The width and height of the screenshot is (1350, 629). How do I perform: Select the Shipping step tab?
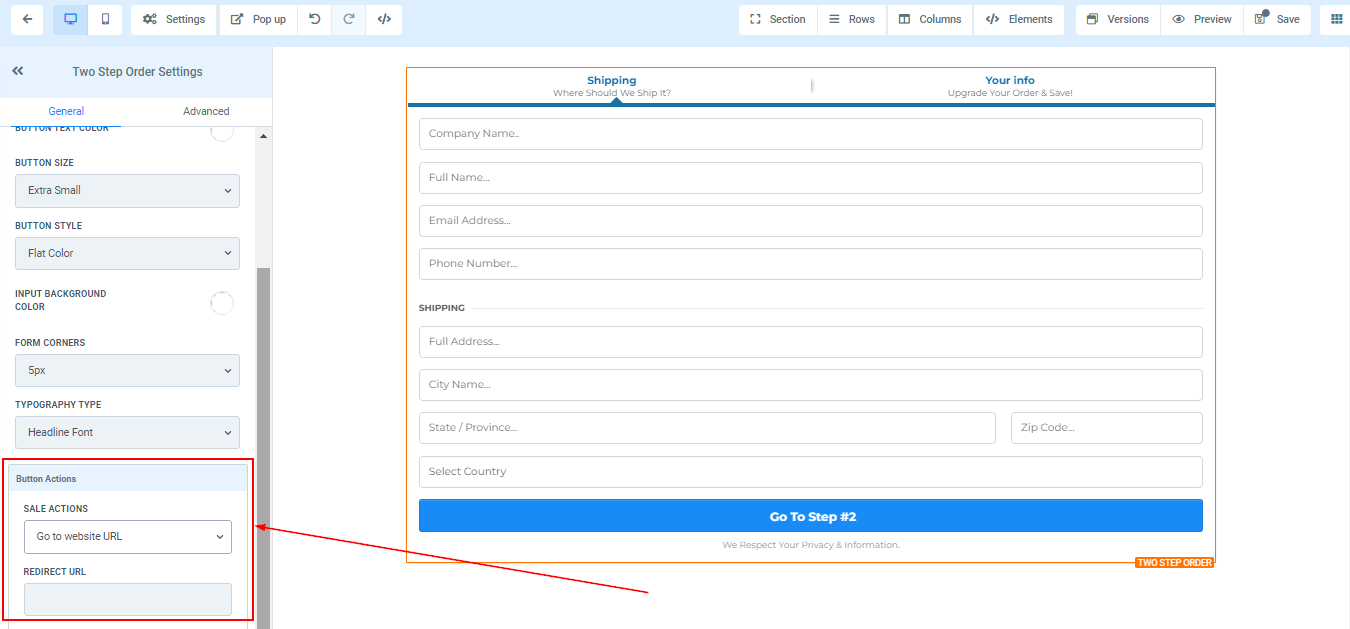tap(611, 86)
